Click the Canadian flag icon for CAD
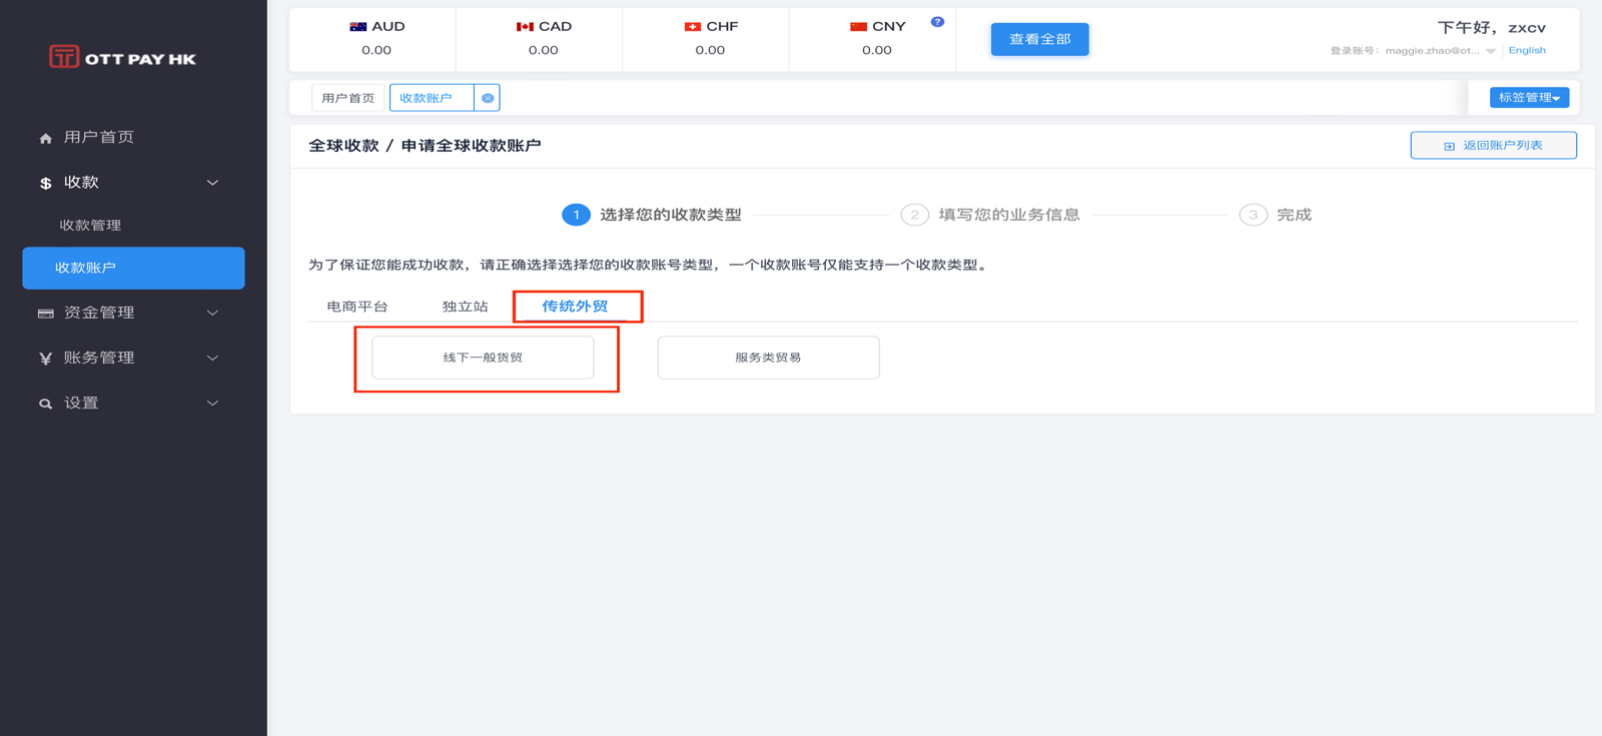 (x=525, y=27)
